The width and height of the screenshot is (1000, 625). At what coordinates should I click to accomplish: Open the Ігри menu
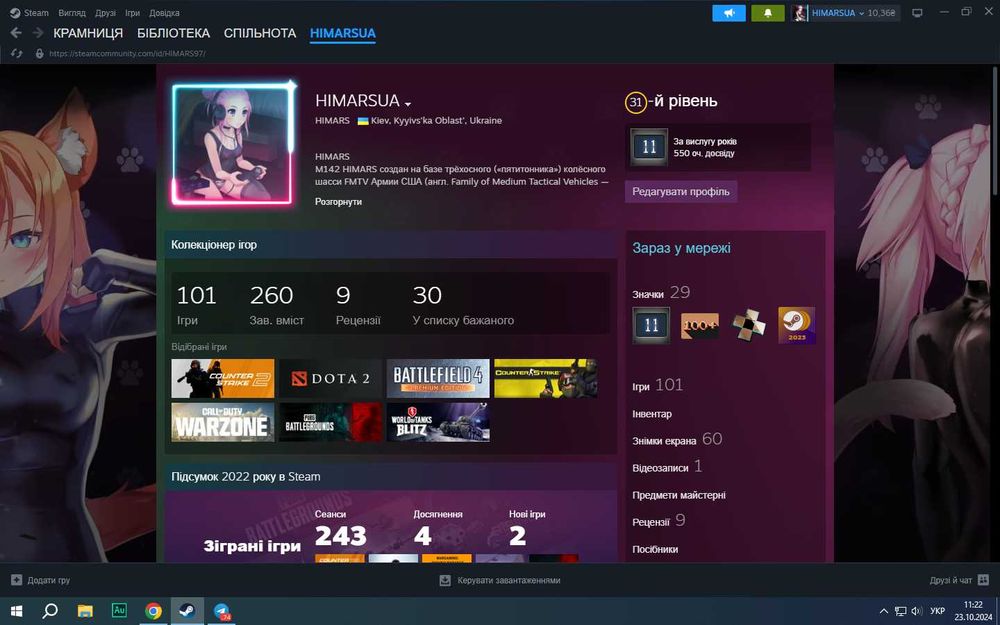(133, 13)
